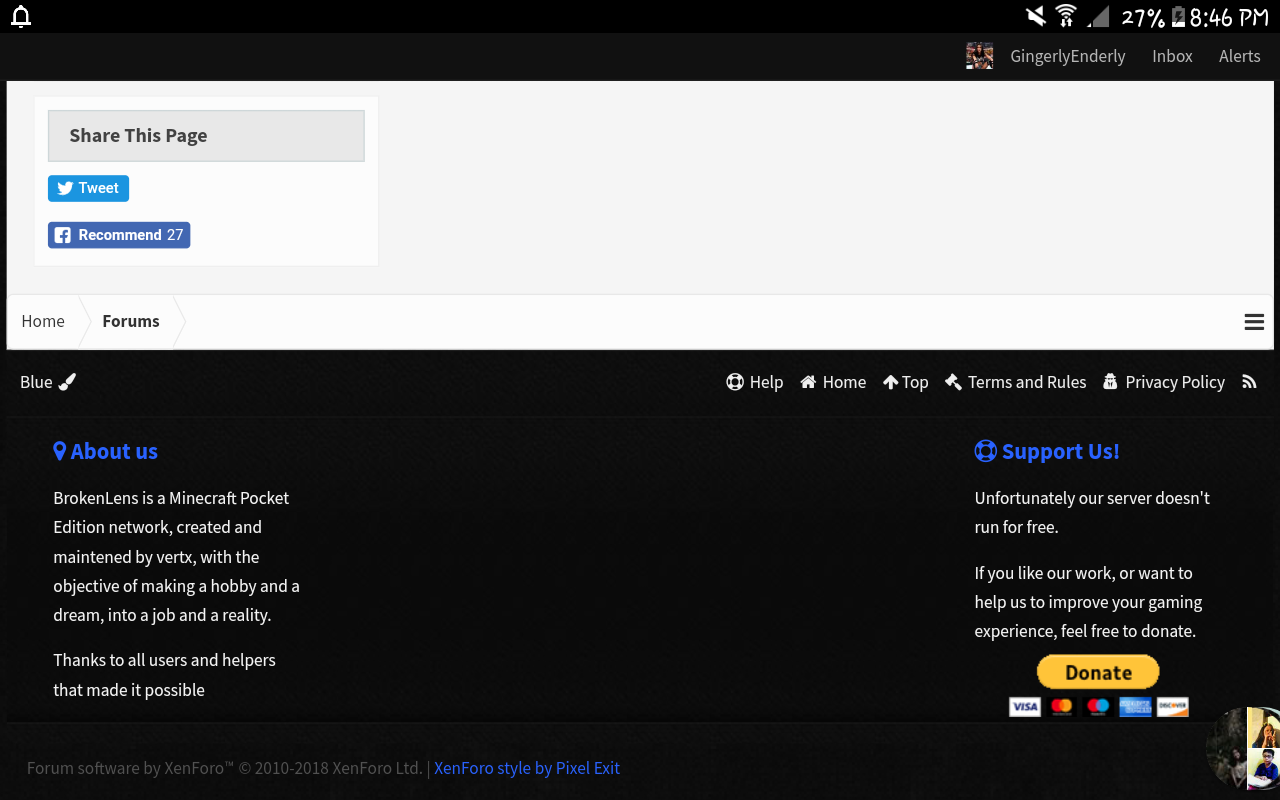Open the hamburger menu in breadcrumb bar
The height and width of the screenshot is (800, 1280).
[1254, 322]
